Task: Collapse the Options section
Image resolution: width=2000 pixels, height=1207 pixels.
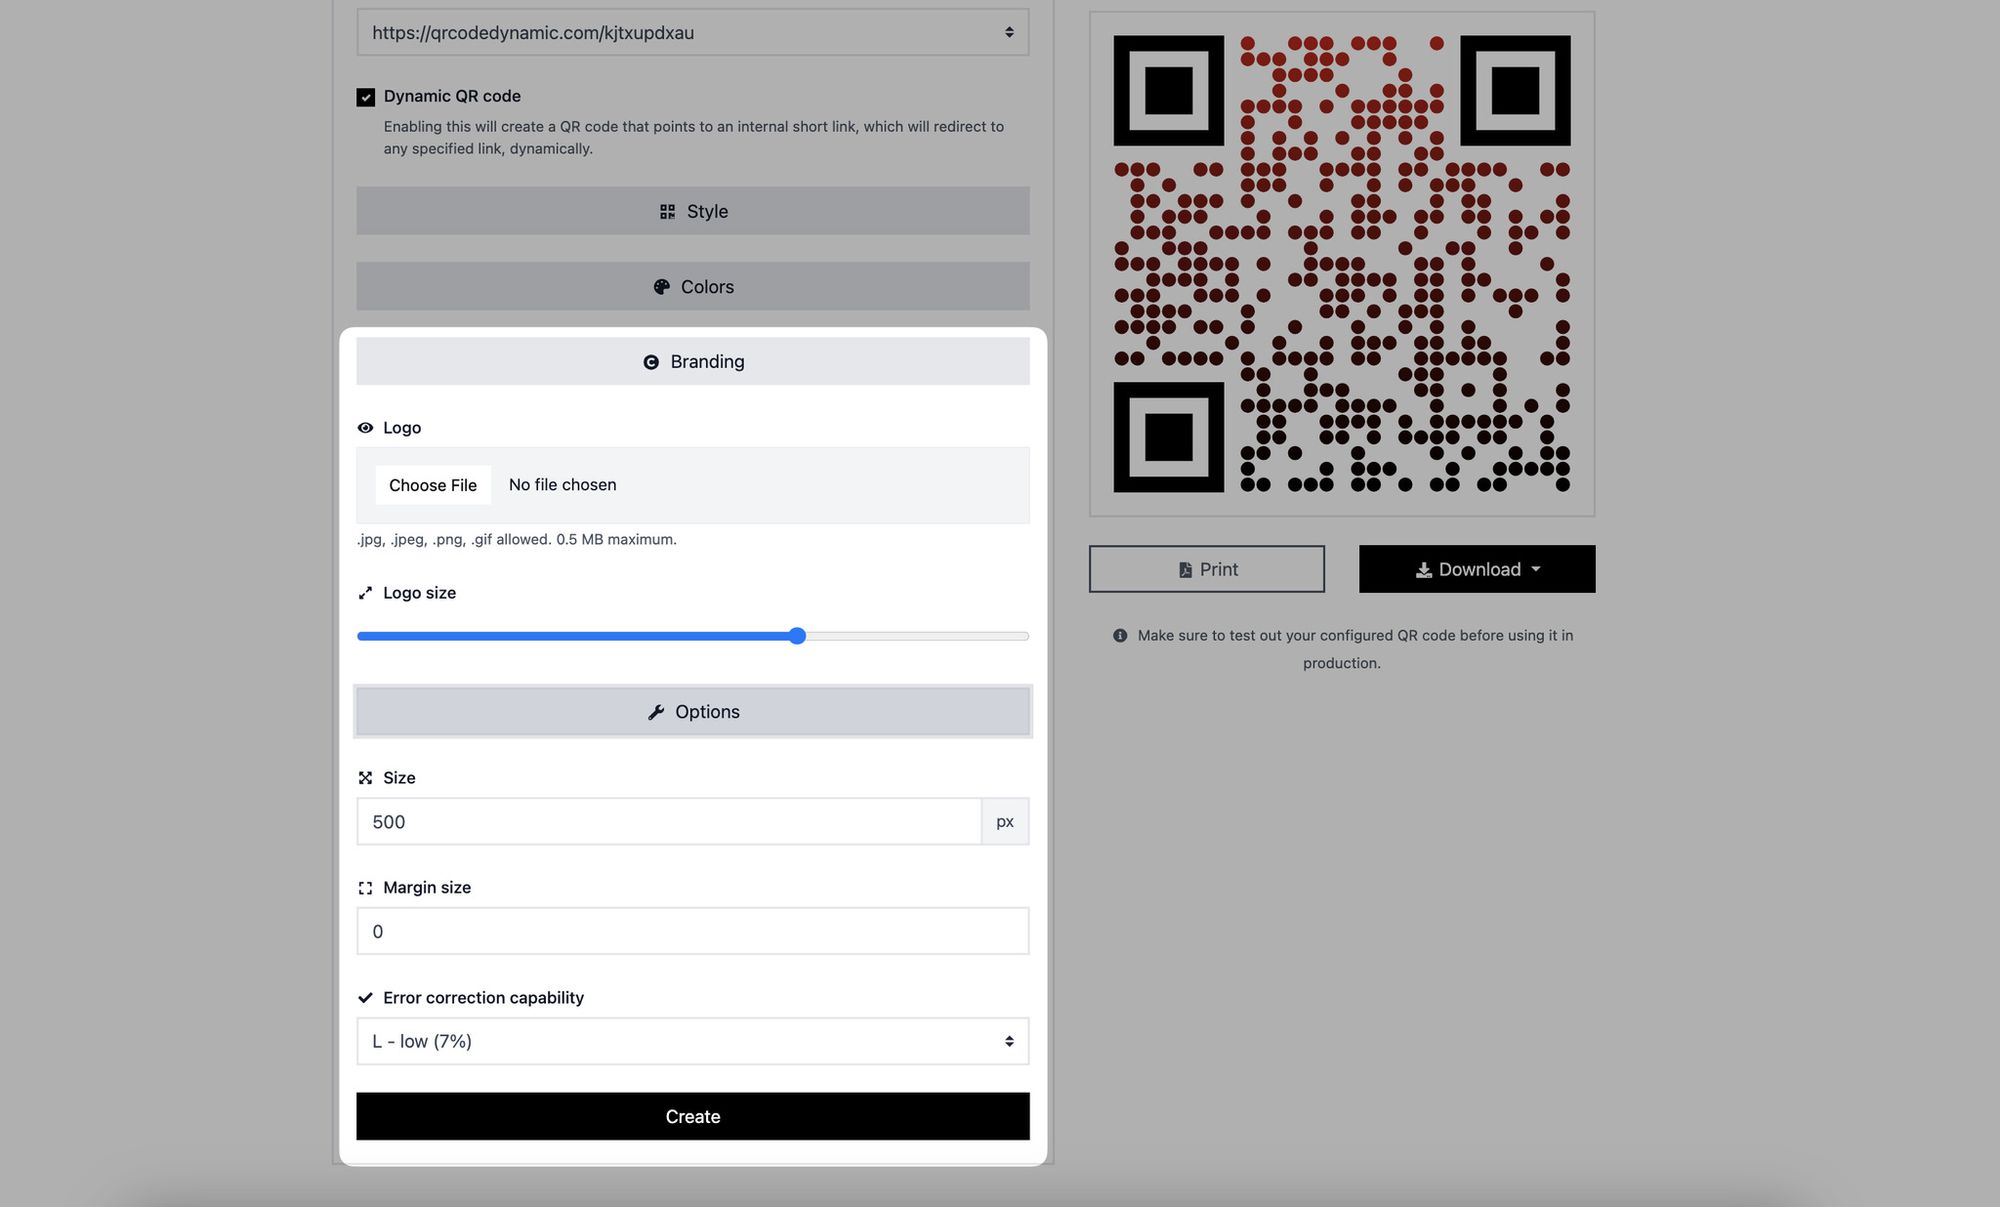Action: (x=692, y=712)
